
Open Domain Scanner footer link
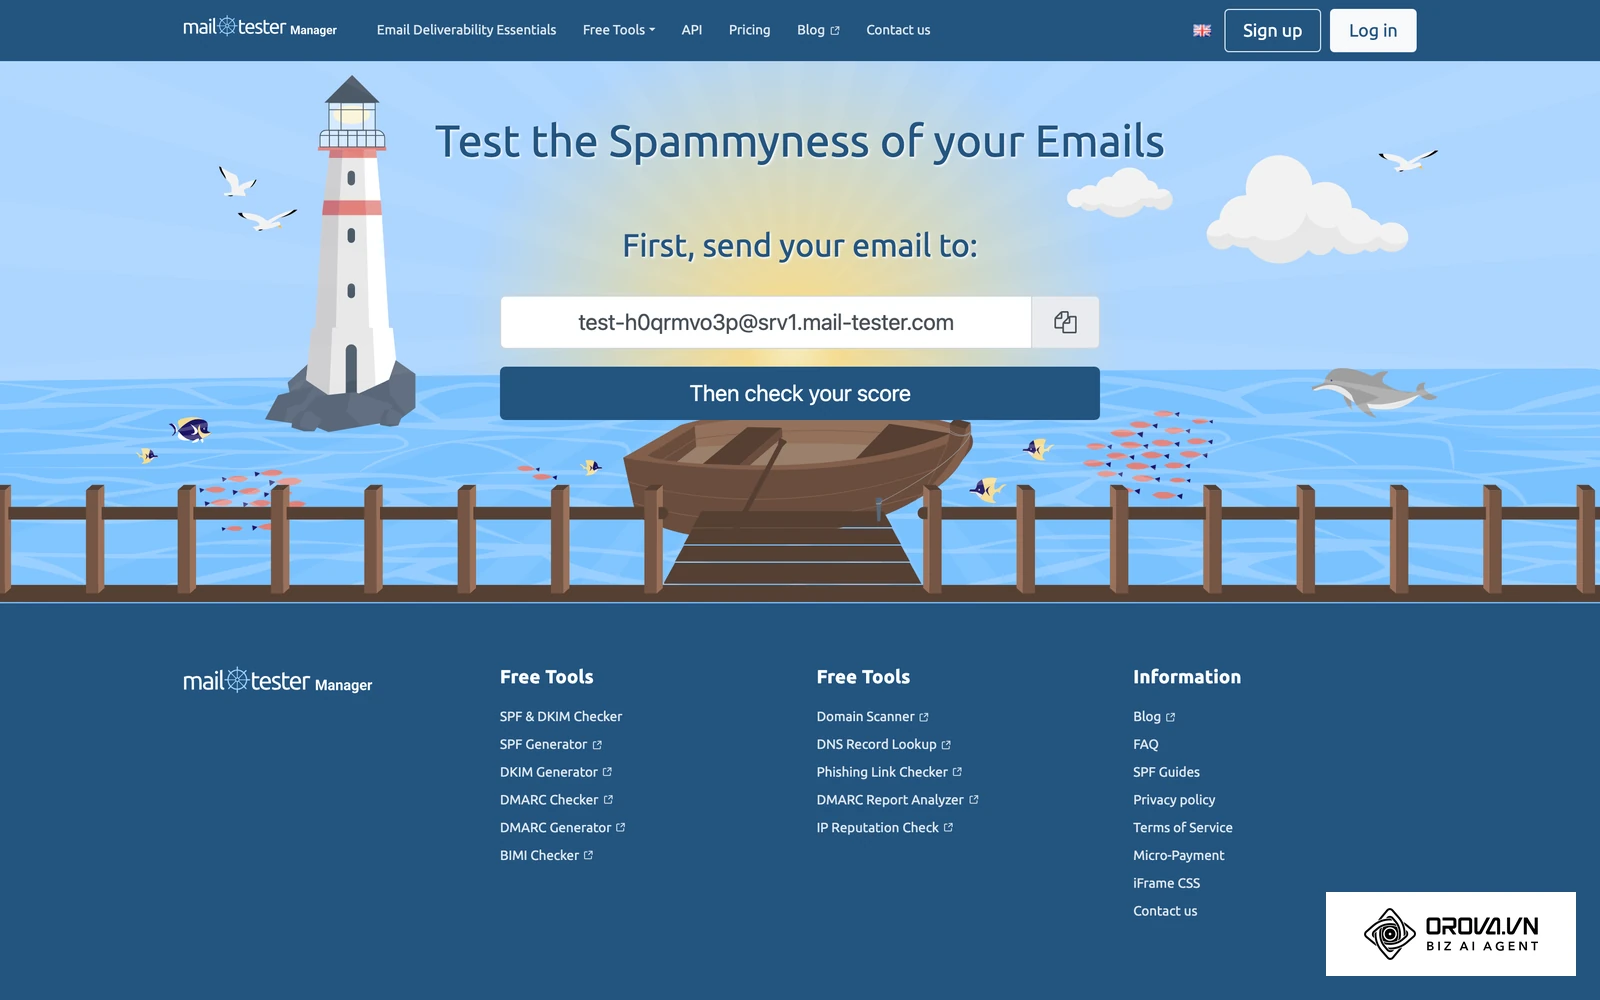click(873, 716)
